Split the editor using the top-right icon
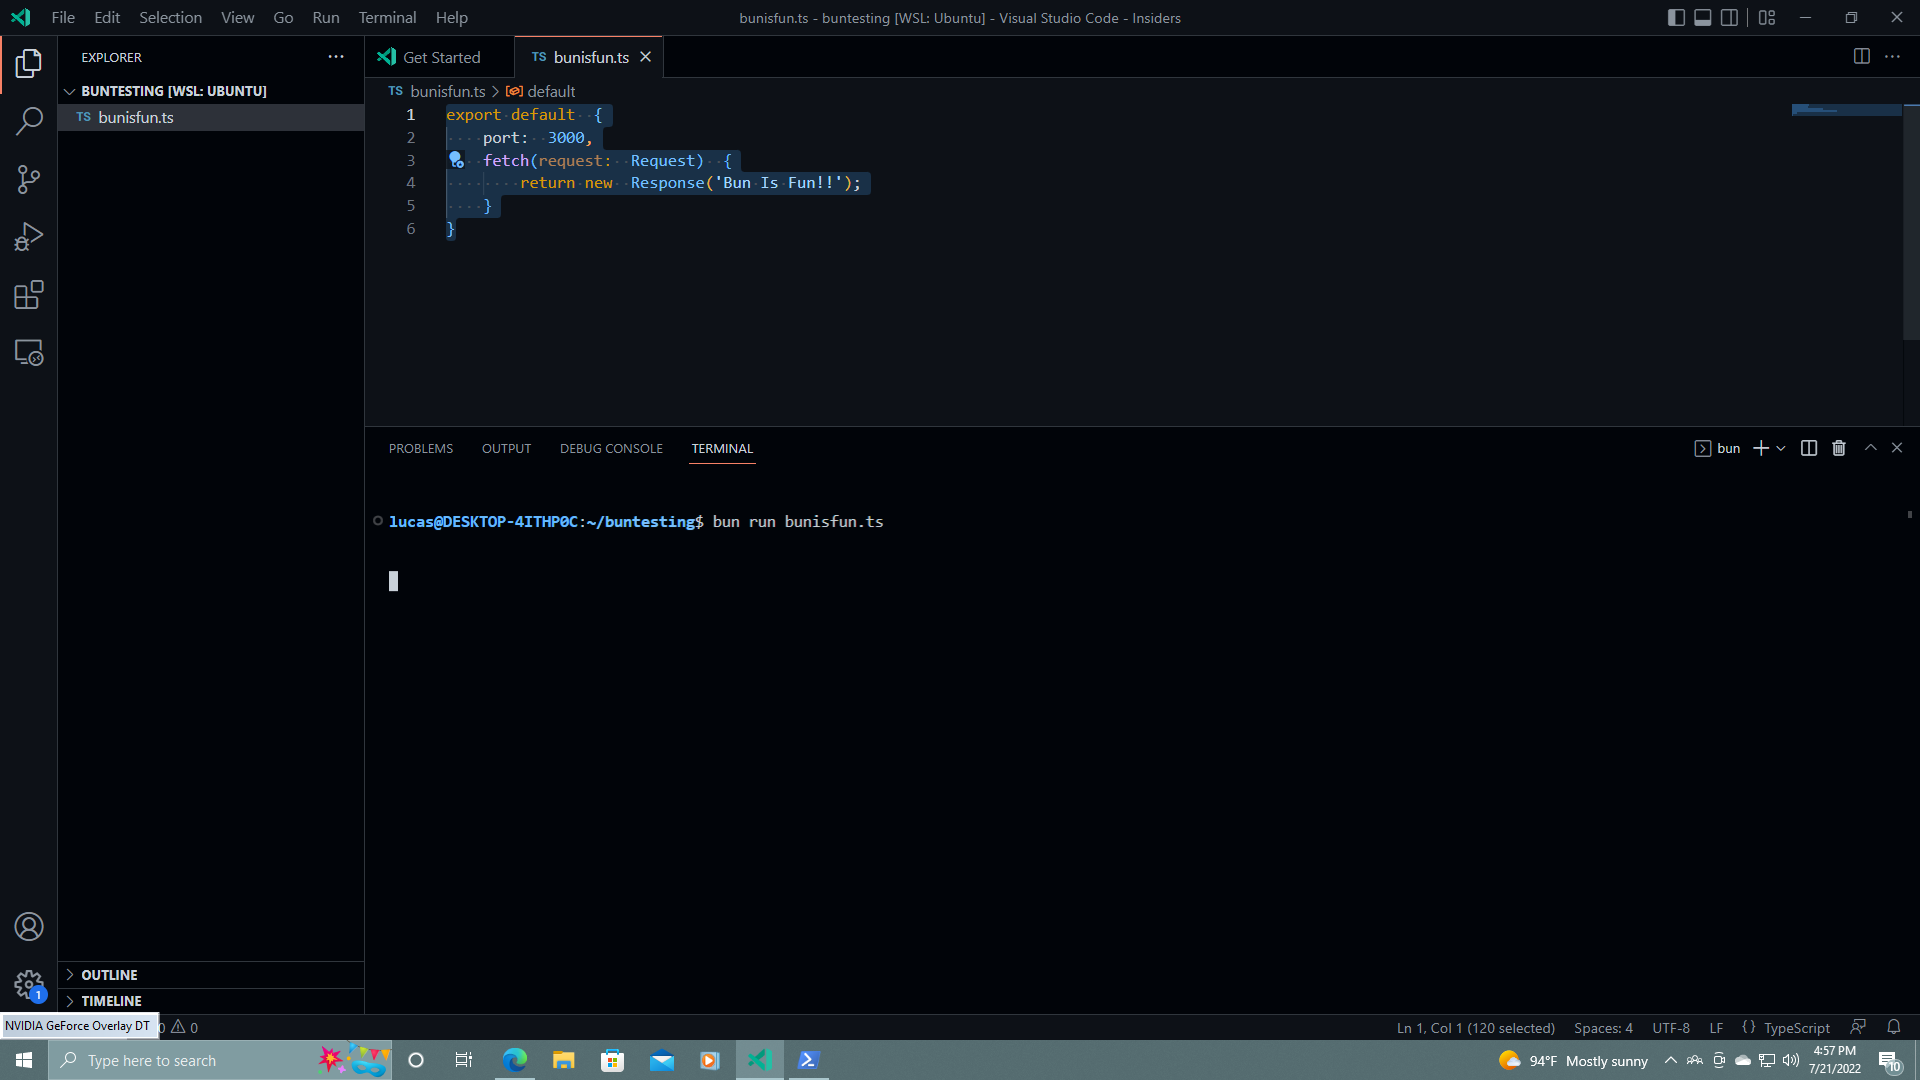Screen dimensions: 1920x1080 click(x=1862, y=56)
